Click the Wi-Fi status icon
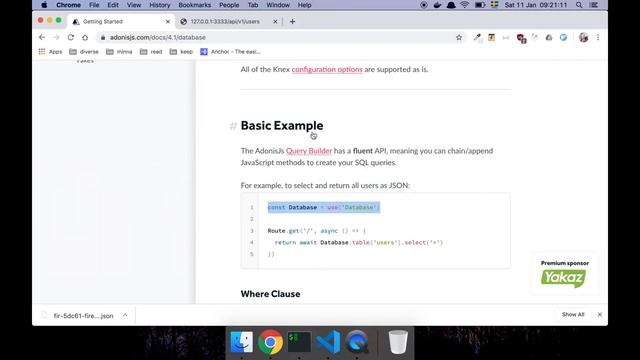Viewport: 640px width, 360px height. point(464,5)
